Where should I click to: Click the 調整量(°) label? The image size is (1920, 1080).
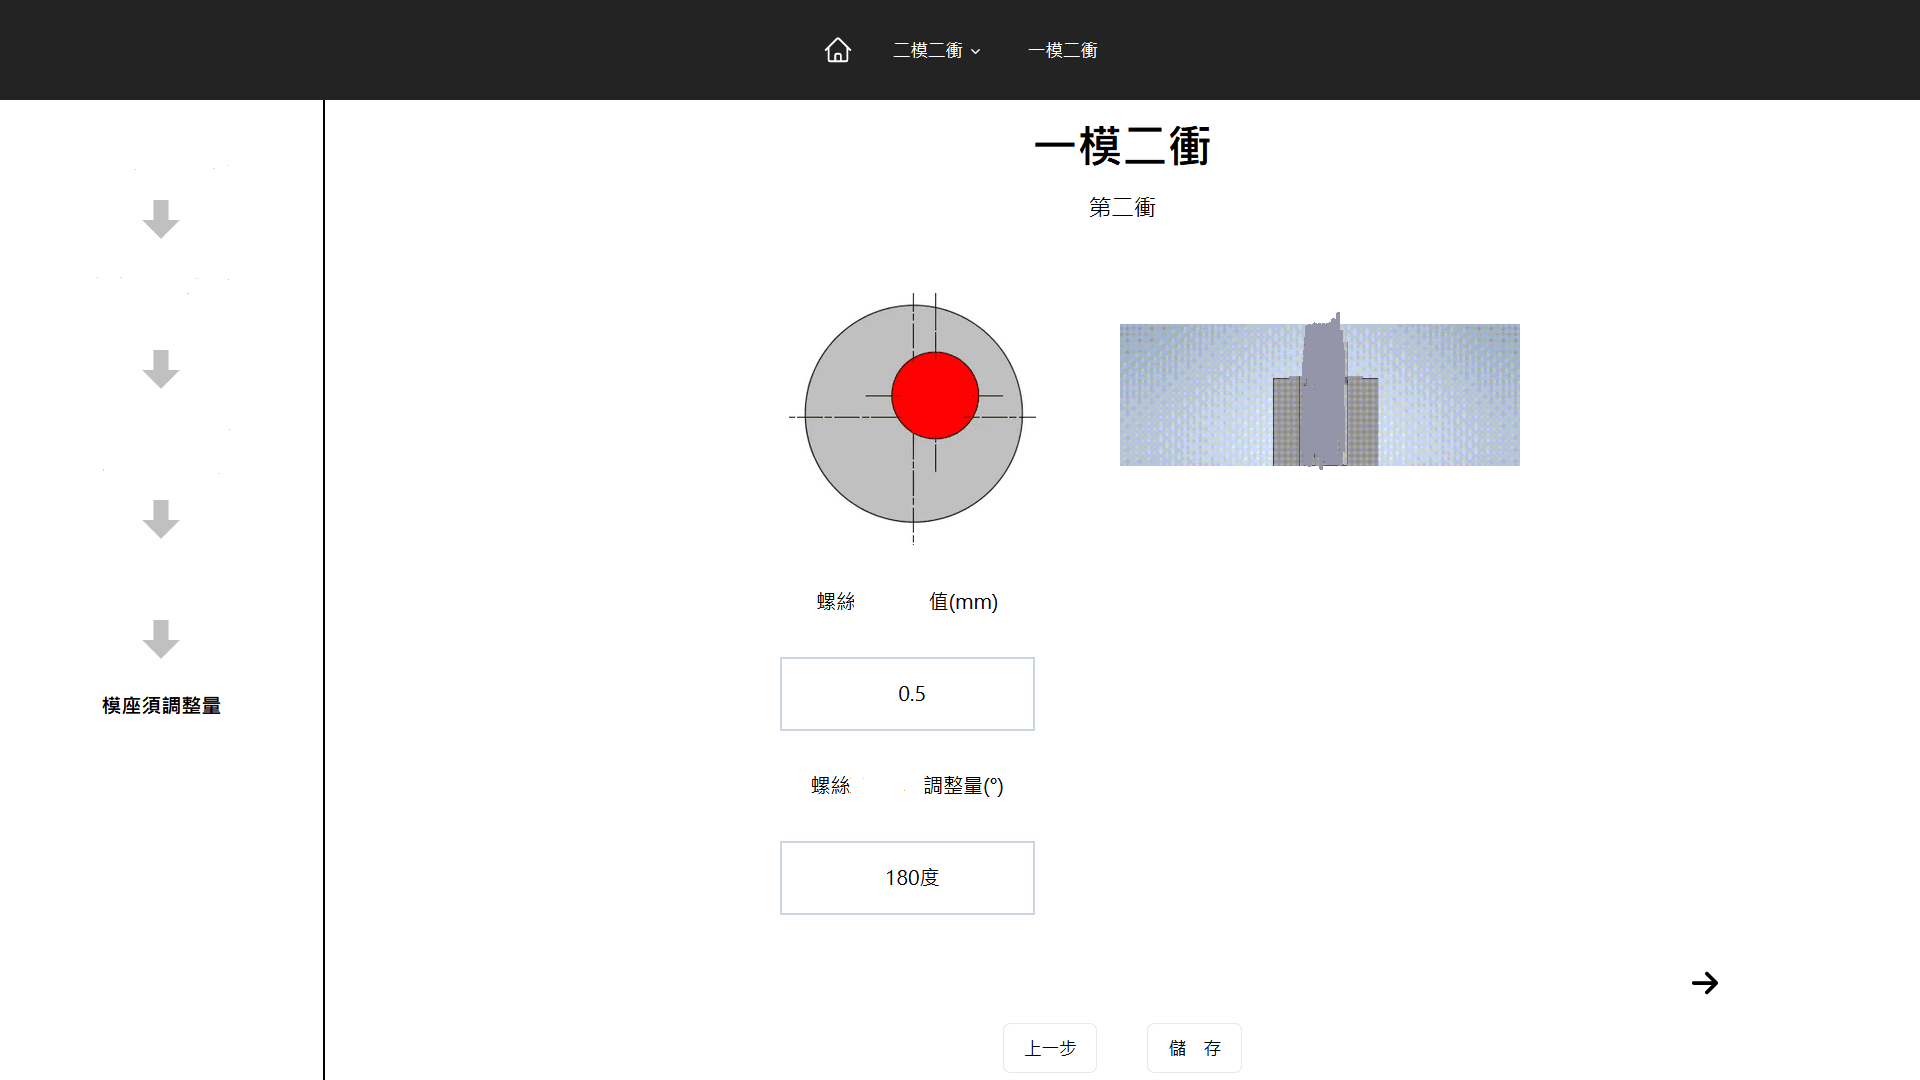(x=963, y=786)
